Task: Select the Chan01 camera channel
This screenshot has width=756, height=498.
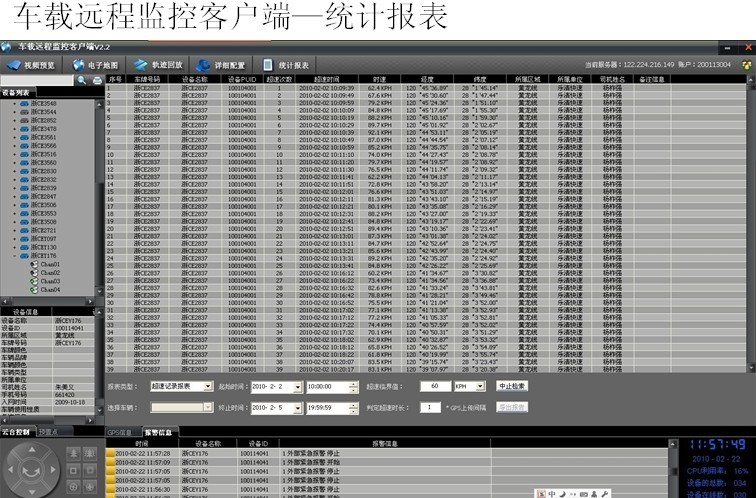Action: coord(49,265)
